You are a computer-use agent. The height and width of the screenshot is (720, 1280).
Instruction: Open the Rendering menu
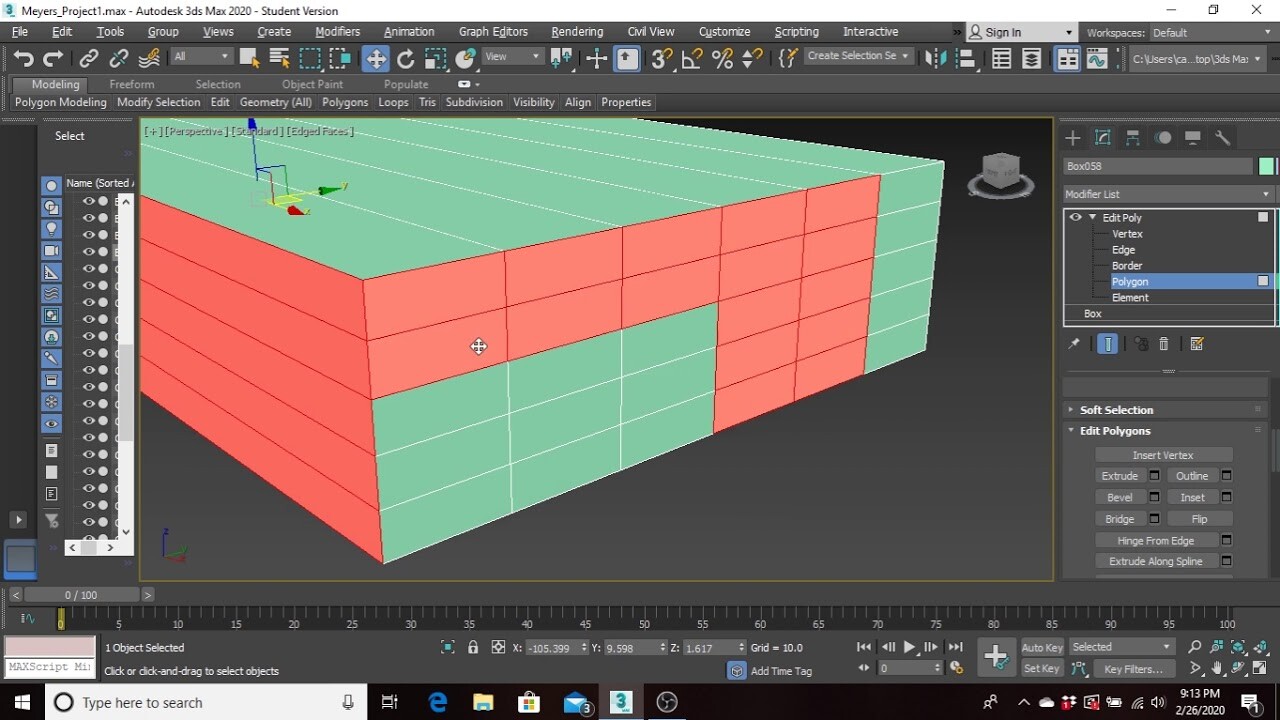[577, 31]
